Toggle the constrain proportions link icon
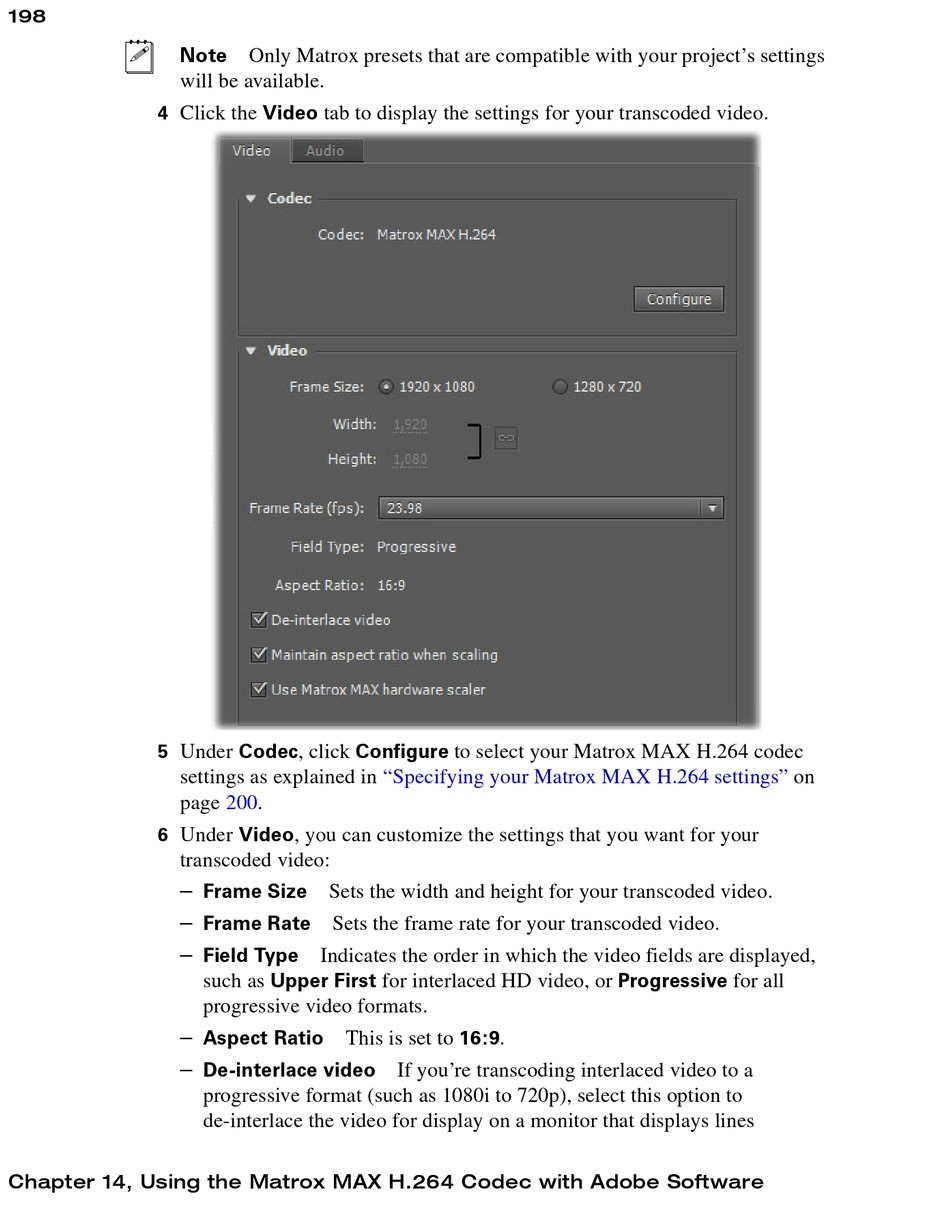 point(506,438)
